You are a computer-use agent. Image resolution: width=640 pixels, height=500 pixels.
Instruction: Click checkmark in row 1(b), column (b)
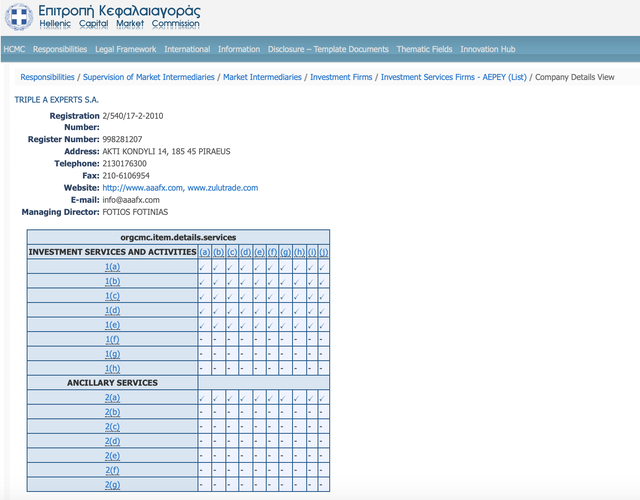pos(216,282)
